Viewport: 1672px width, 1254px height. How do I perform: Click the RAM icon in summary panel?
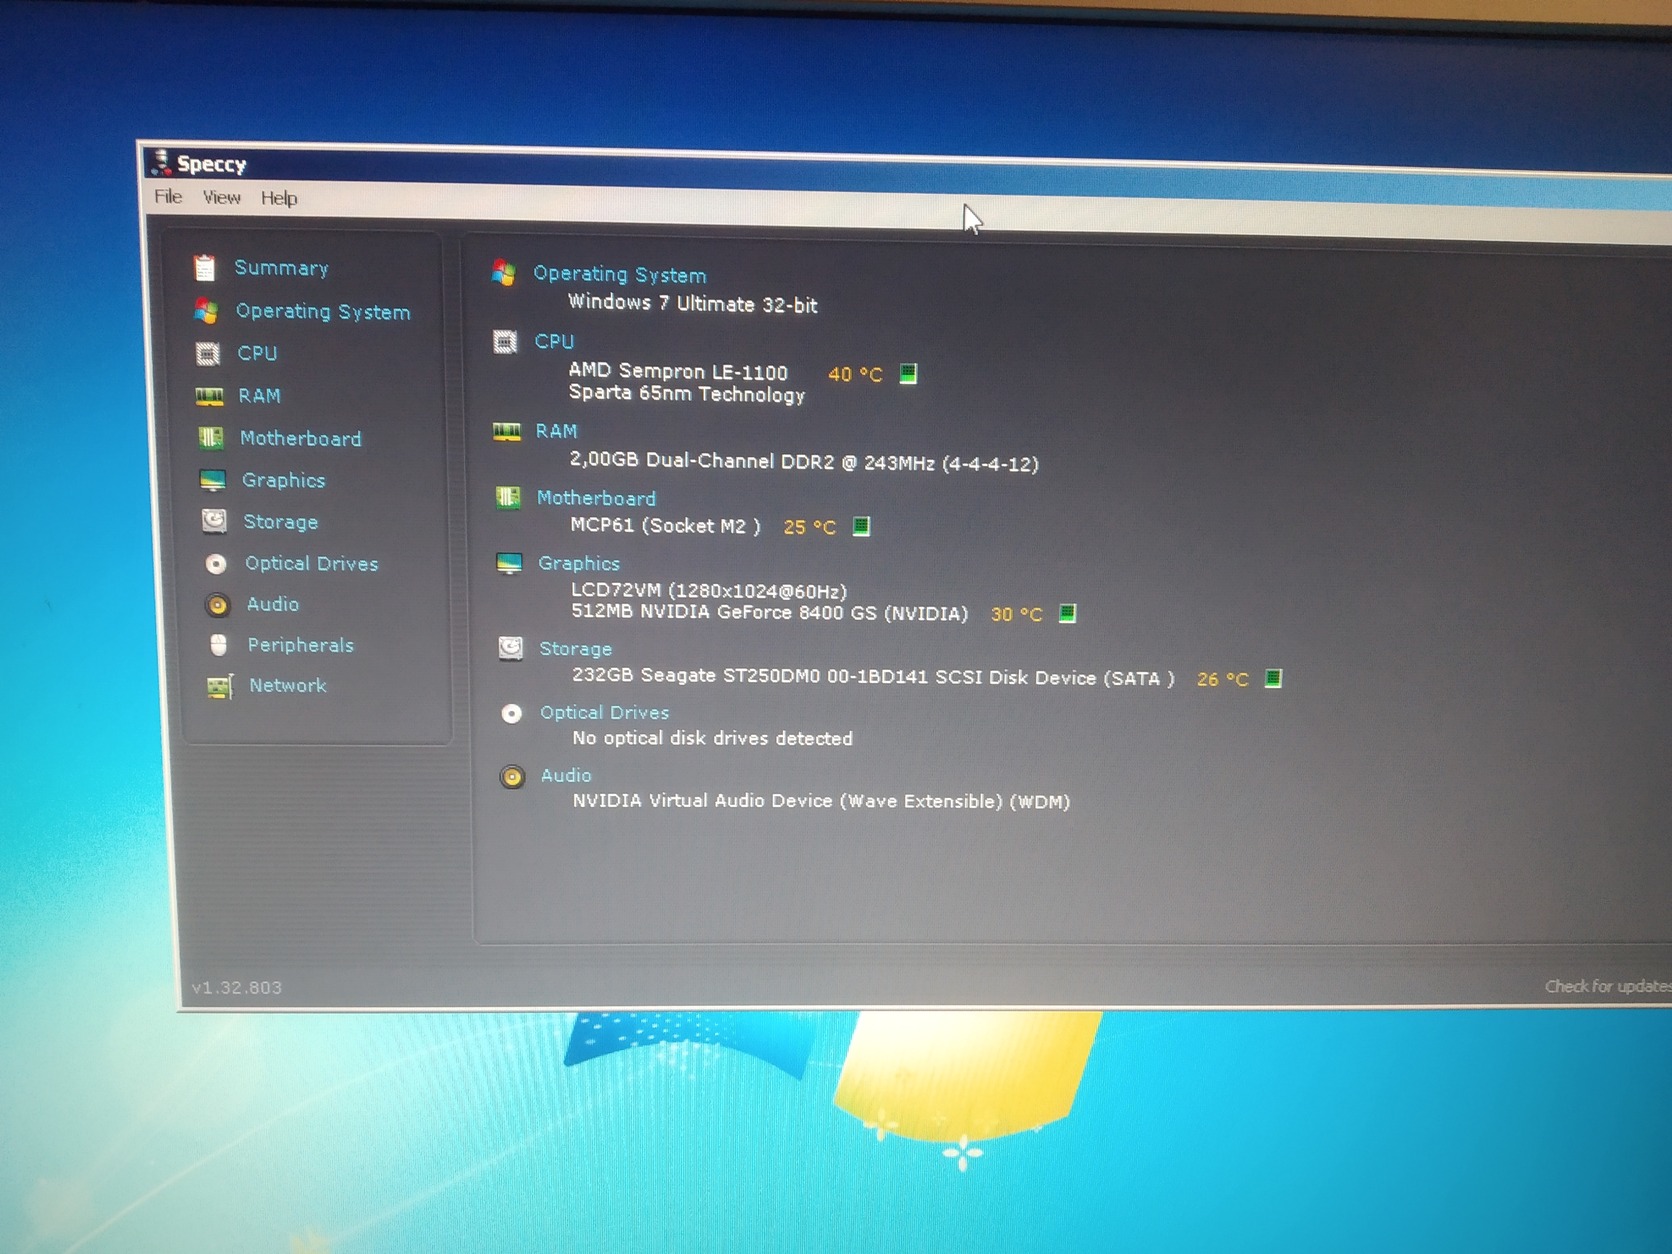[x=507, y=431]
